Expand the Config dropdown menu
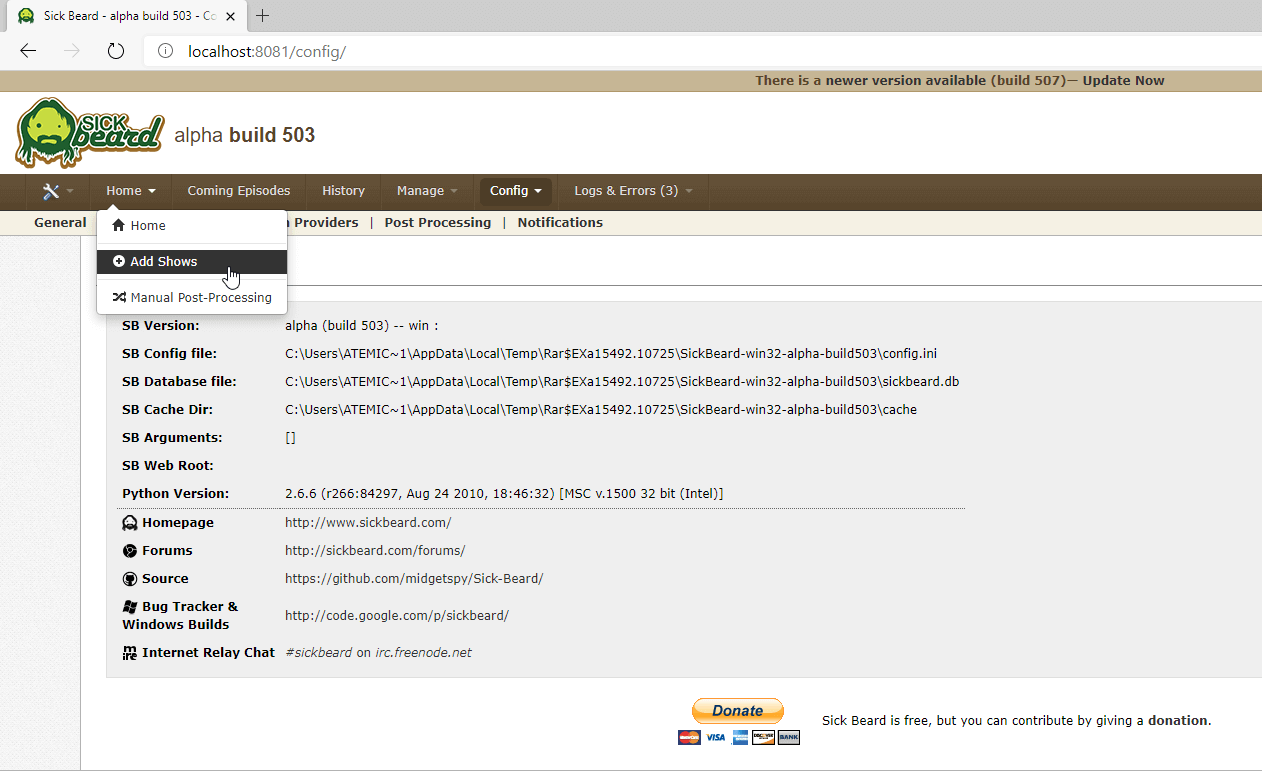The image size is (1262, 771). pyautogui.click(x=516, y=191)
